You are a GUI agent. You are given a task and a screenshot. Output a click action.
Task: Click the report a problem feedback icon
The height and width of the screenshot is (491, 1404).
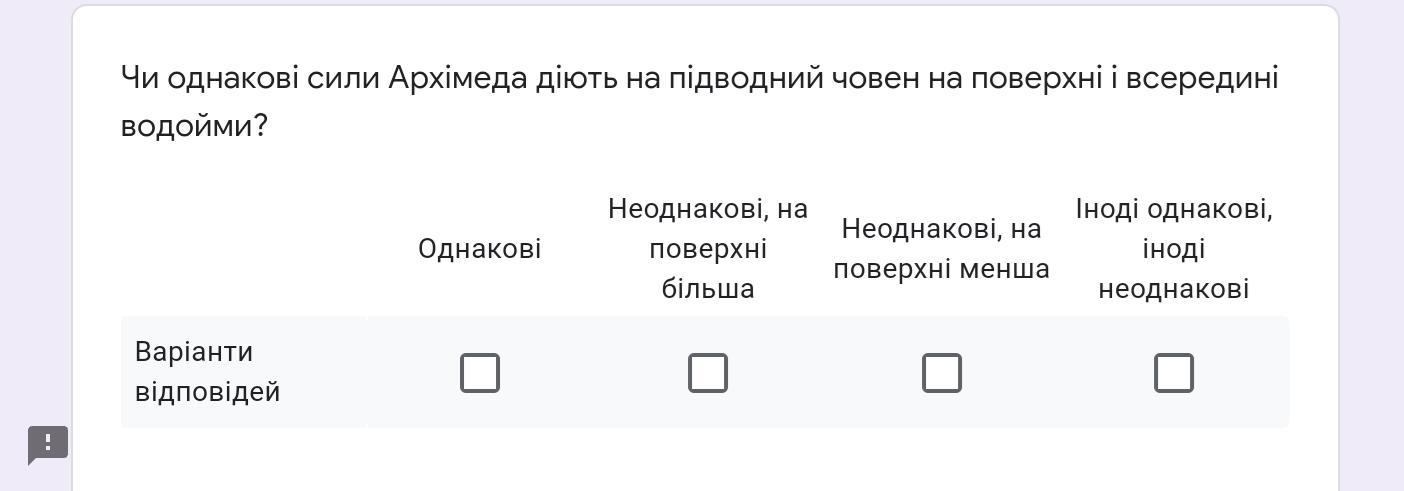point(47,445)
